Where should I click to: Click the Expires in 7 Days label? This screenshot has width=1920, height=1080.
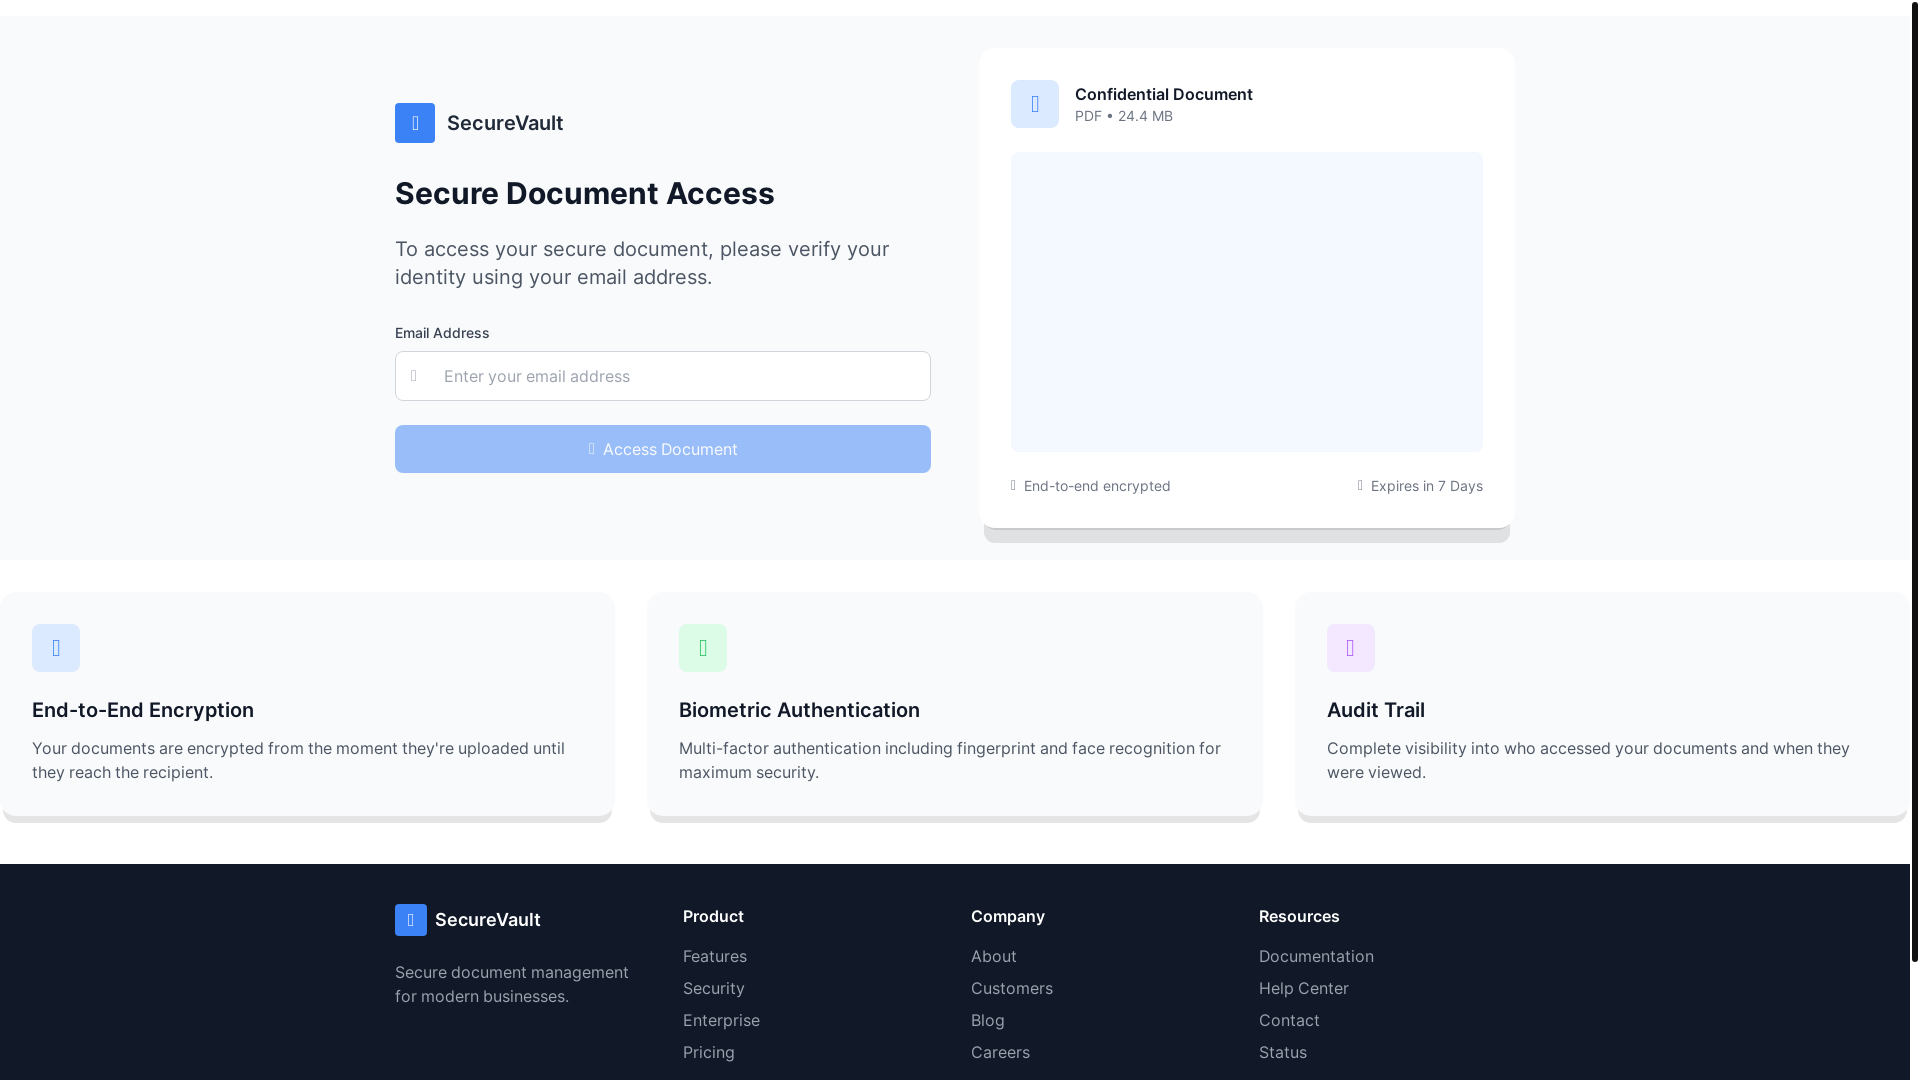1427,486
